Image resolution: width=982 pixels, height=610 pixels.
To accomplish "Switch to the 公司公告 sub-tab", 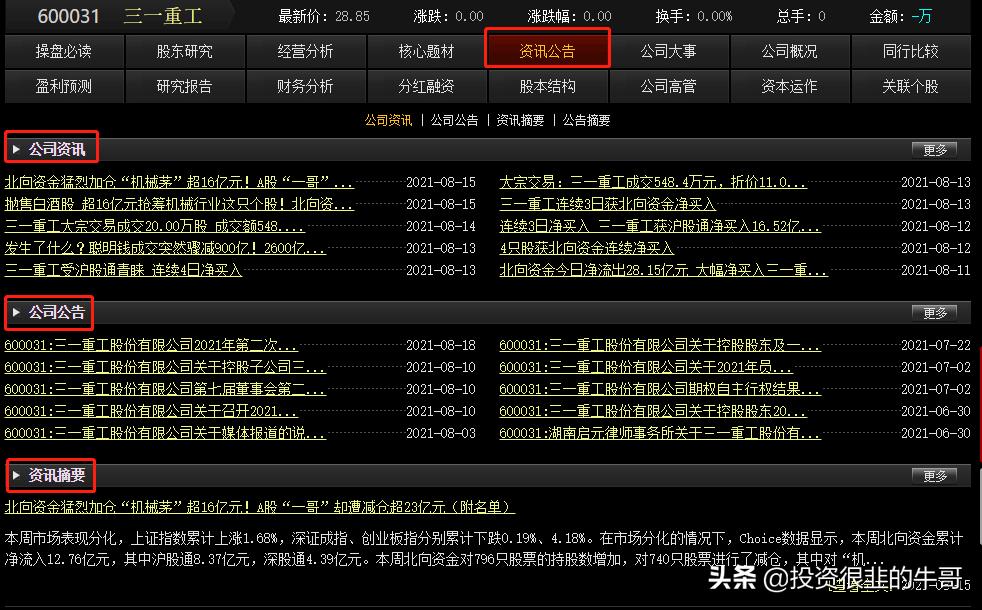I will [454, 119].
